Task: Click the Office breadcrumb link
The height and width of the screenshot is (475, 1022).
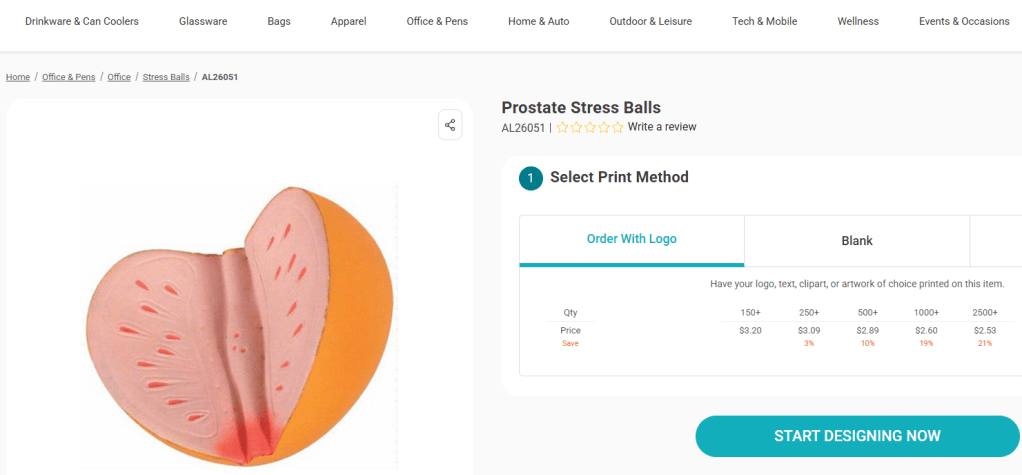Action: (119, 77)
